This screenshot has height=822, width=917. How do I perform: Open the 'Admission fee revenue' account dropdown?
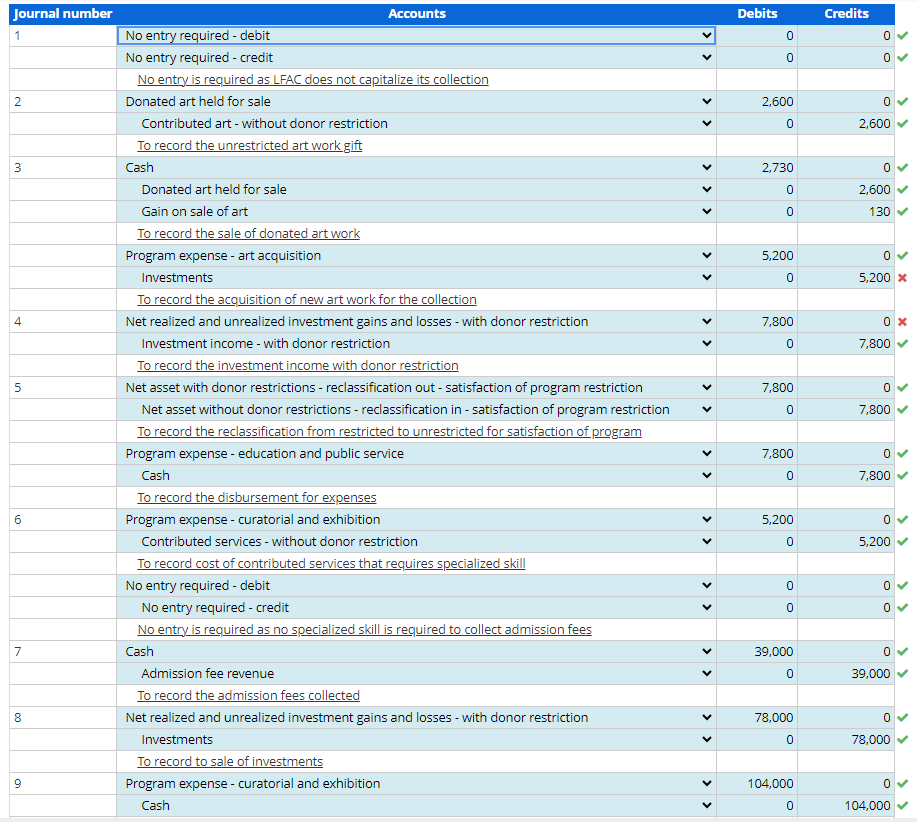tap(416, 674)
